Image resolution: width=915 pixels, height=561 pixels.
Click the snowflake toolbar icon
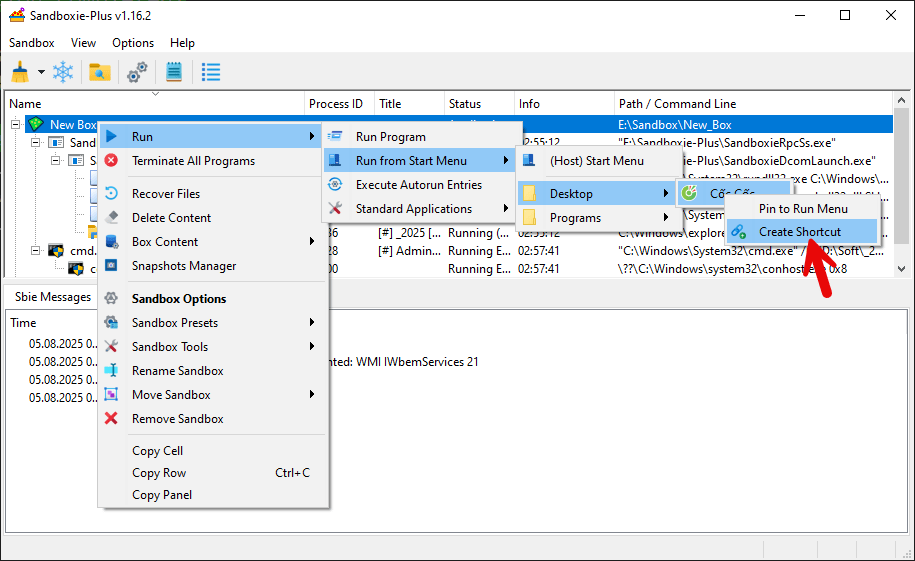pos(63,72)
